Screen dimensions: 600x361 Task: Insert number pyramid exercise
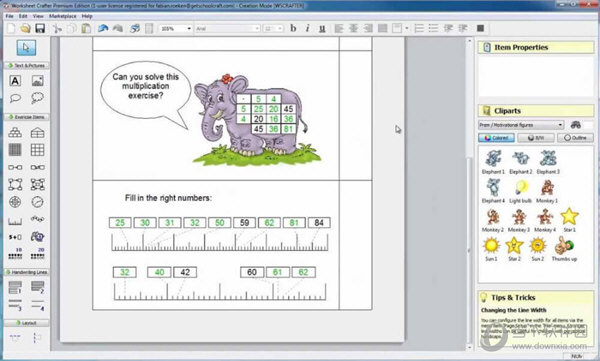[15, 133]
